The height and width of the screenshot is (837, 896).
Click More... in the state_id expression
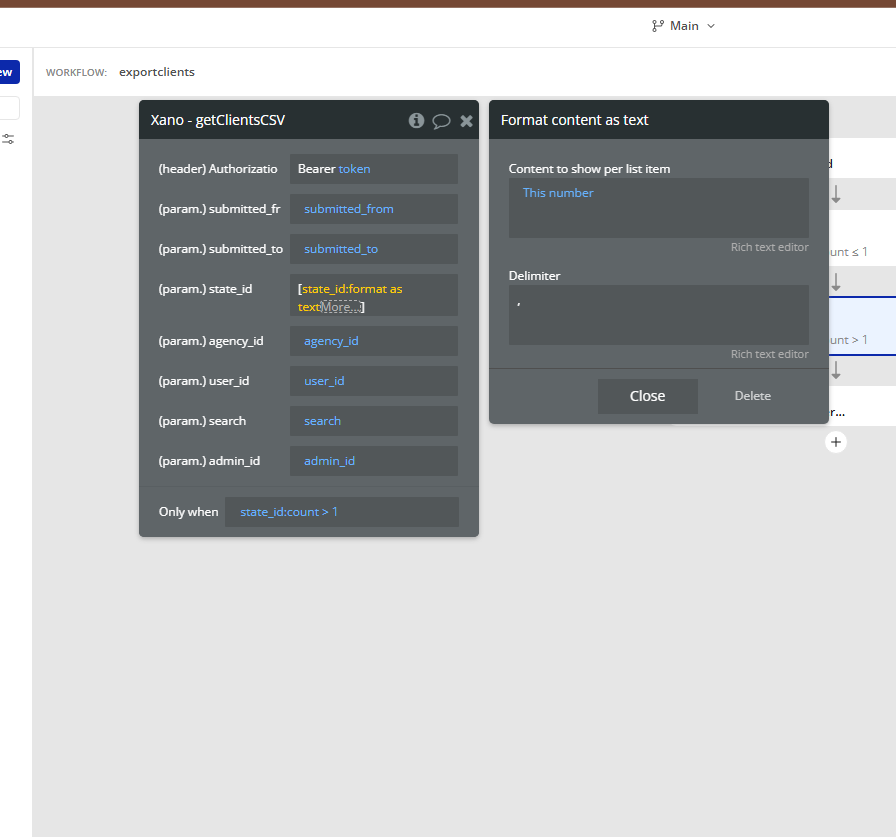tap(341, 307)
